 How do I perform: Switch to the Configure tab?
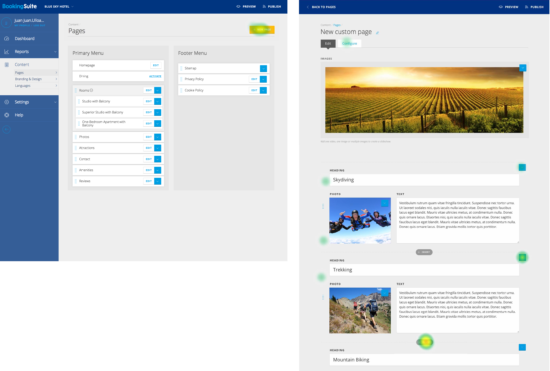pyautogui.click(x=349, y=43)
